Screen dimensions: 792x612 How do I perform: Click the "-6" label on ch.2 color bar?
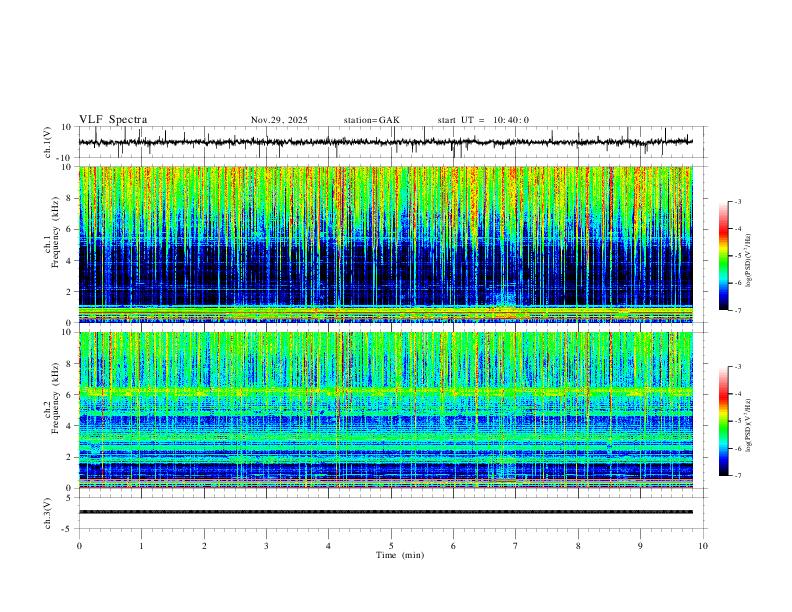point(738,448)
